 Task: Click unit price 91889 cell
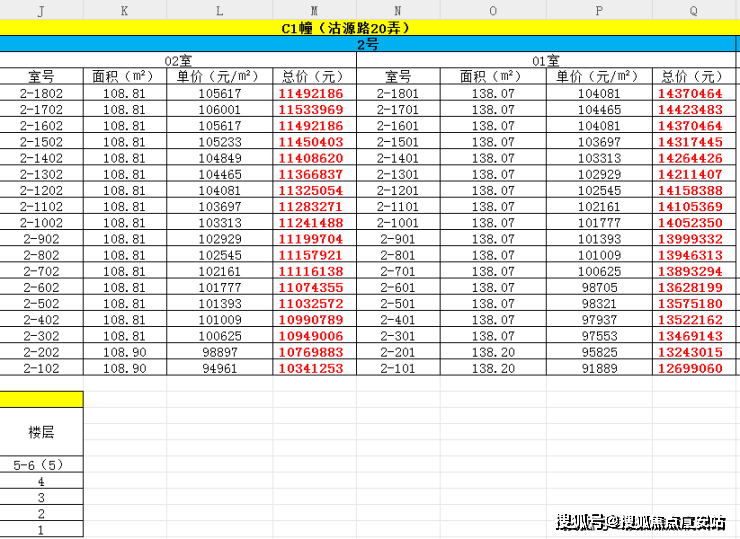pos(599,368)
